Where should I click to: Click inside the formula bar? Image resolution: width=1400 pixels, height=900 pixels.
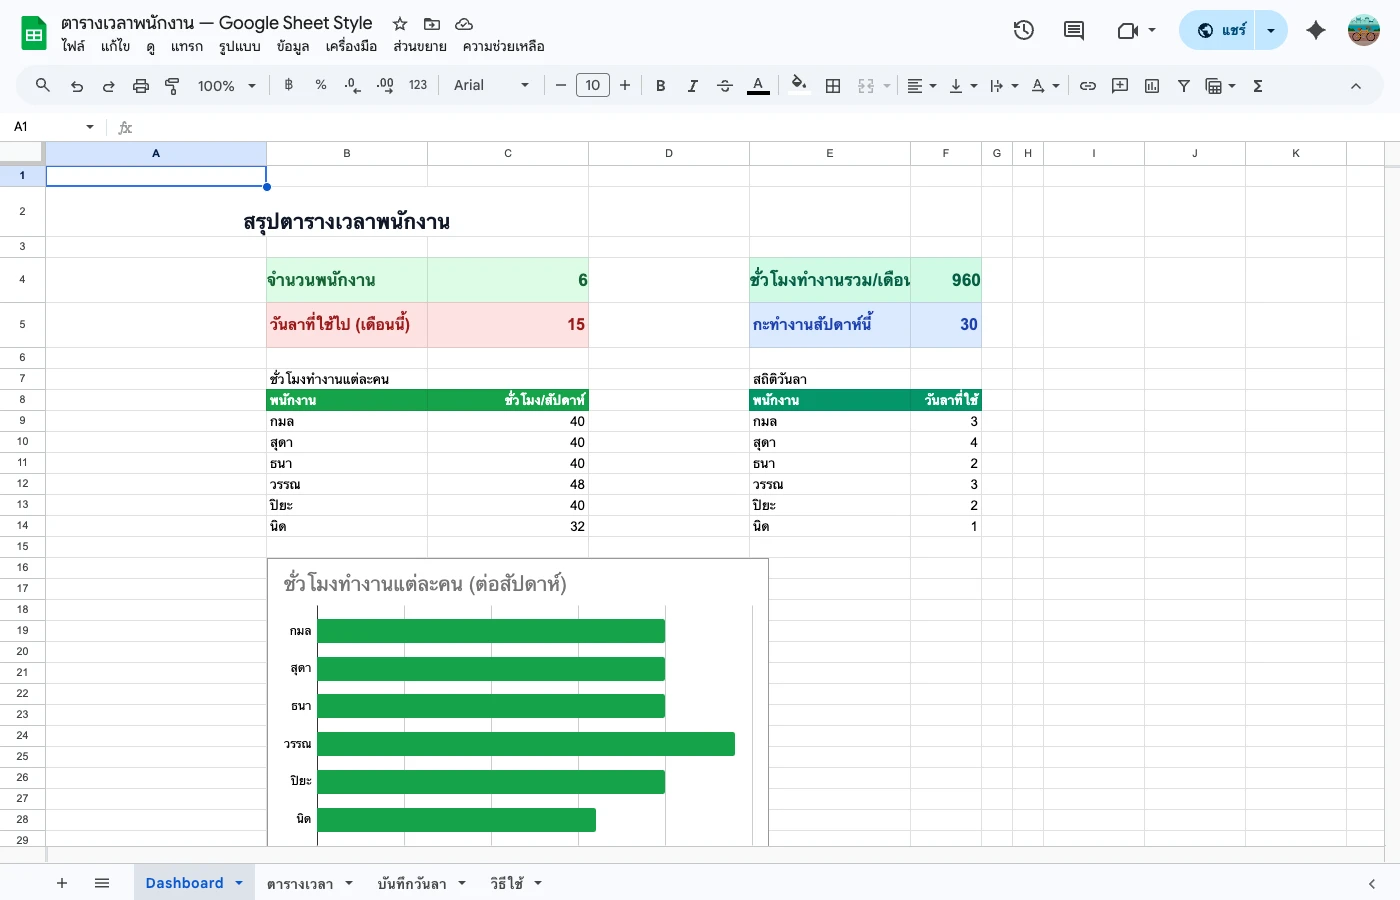[x=400, y=127]
